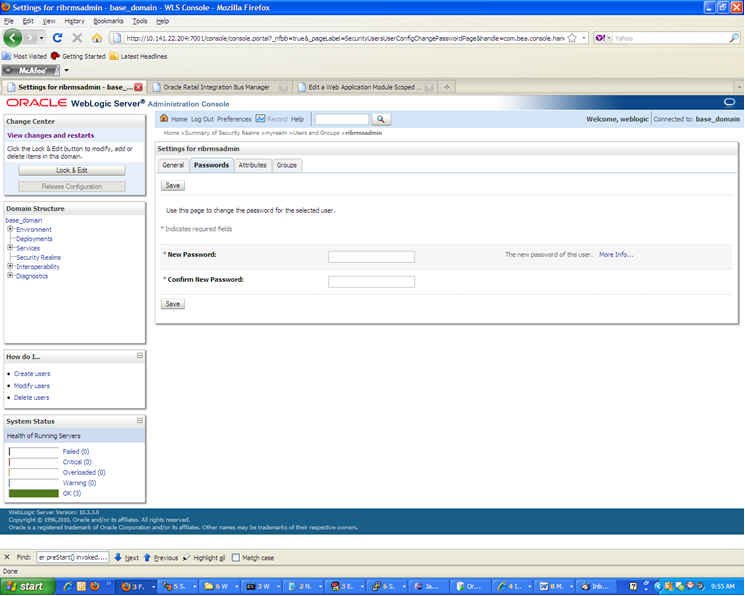745x596 pixels.
Task: Click the Overloaded (0) status link
Action: 84,472
